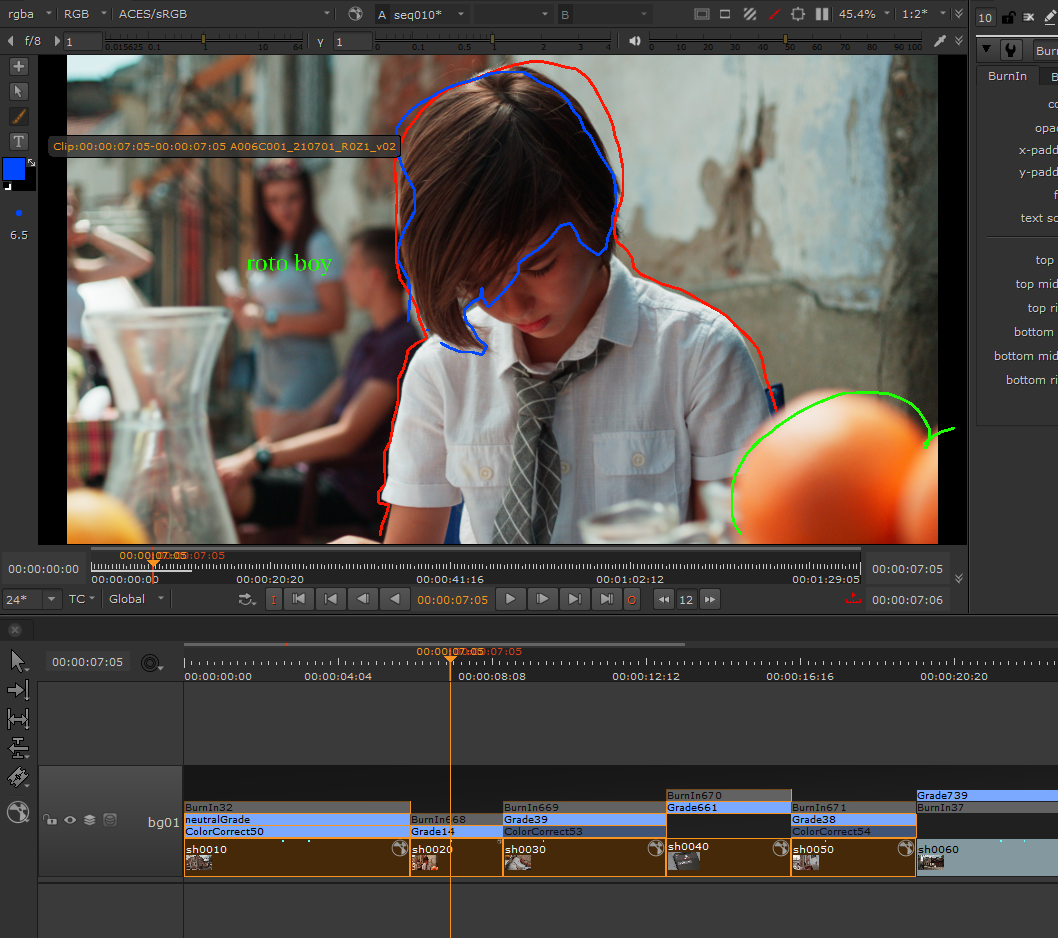
Task: Toggle visibility of bg01 track
Action: tap(70, 820)
